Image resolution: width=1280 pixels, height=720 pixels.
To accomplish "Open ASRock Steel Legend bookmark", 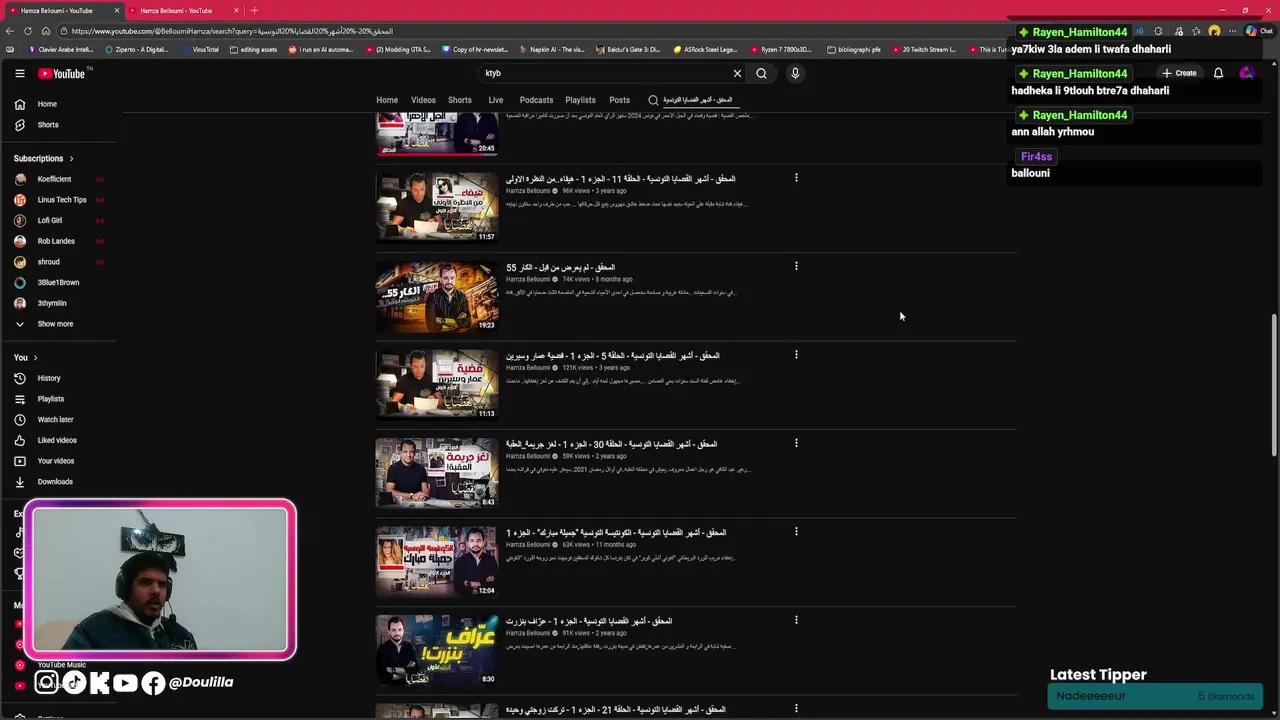I will [x=705, y=49].
